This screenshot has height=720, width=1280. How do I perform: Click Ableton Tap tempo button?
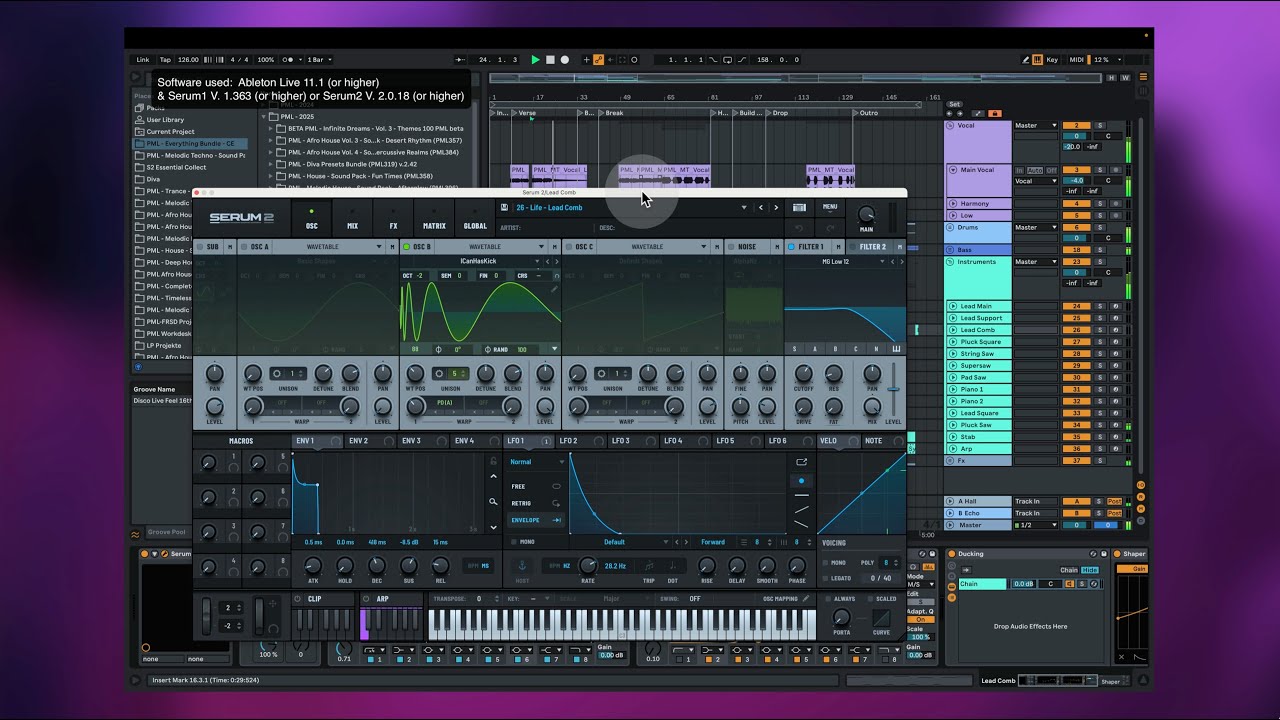[x=166, y=60]
